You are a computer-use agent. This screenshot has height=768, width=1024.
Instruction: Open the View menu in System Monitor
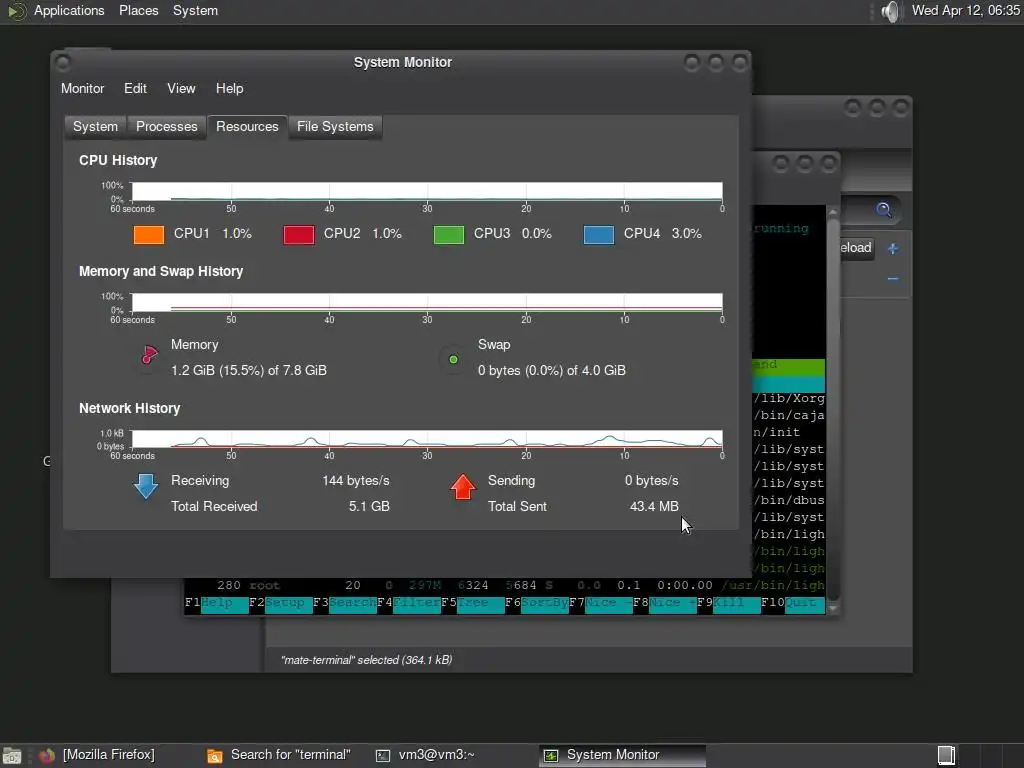pyautogui.click(x=181, y=88)
